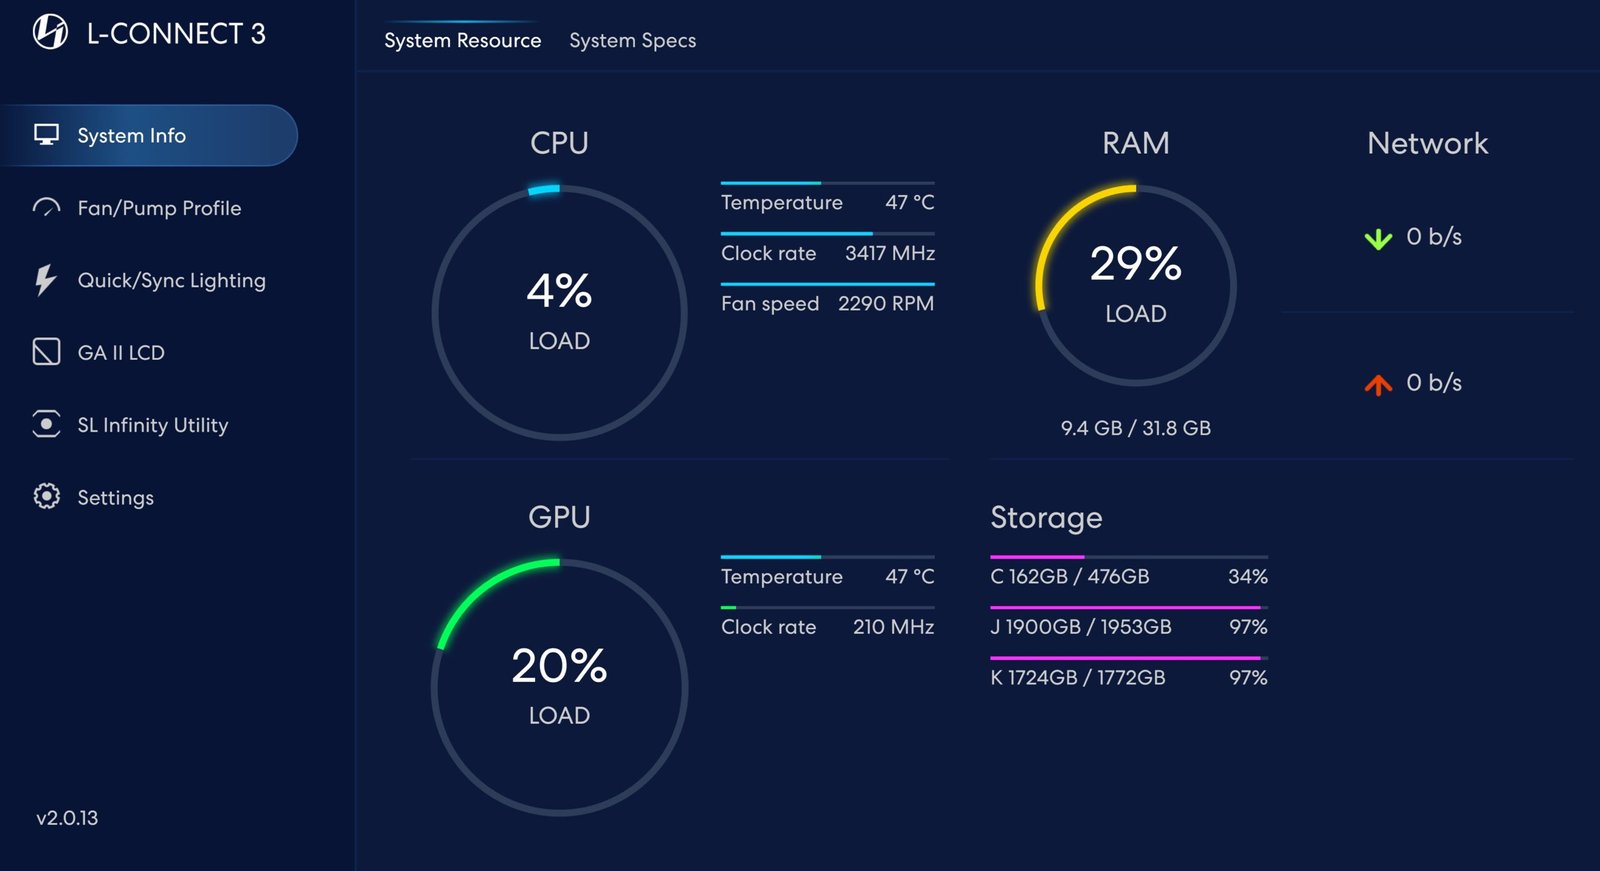Click the green download arrow icon

click(x=1378, y=238)
